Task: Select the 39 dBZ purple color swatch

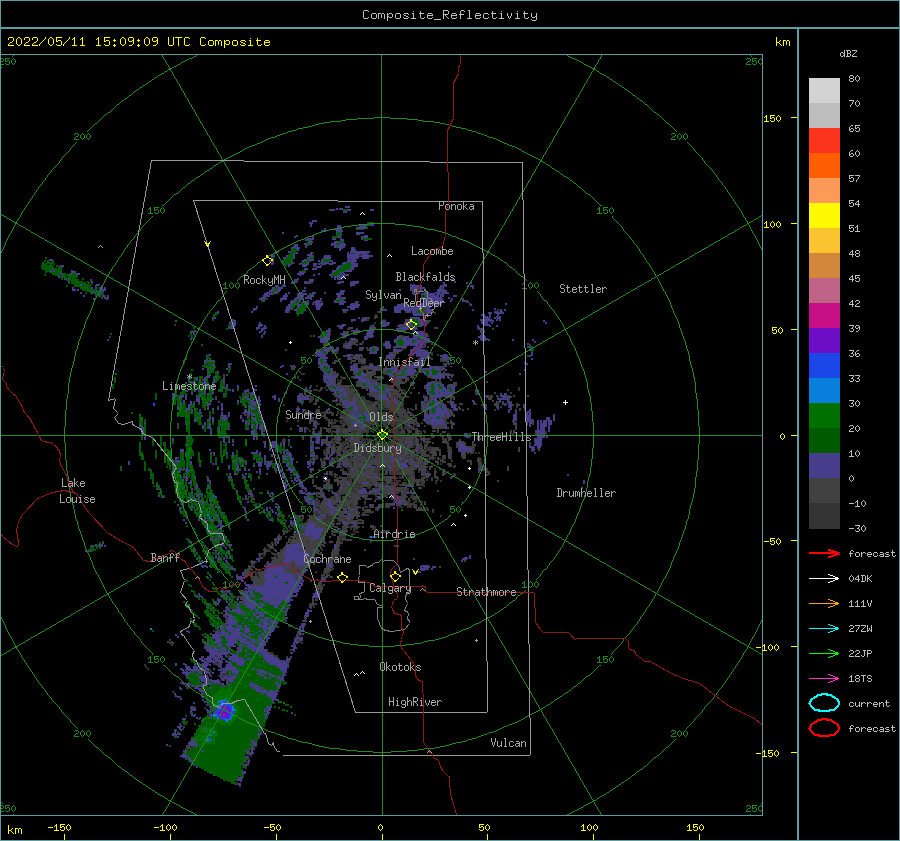Action: pyautogui.click(x=824, y=340)
